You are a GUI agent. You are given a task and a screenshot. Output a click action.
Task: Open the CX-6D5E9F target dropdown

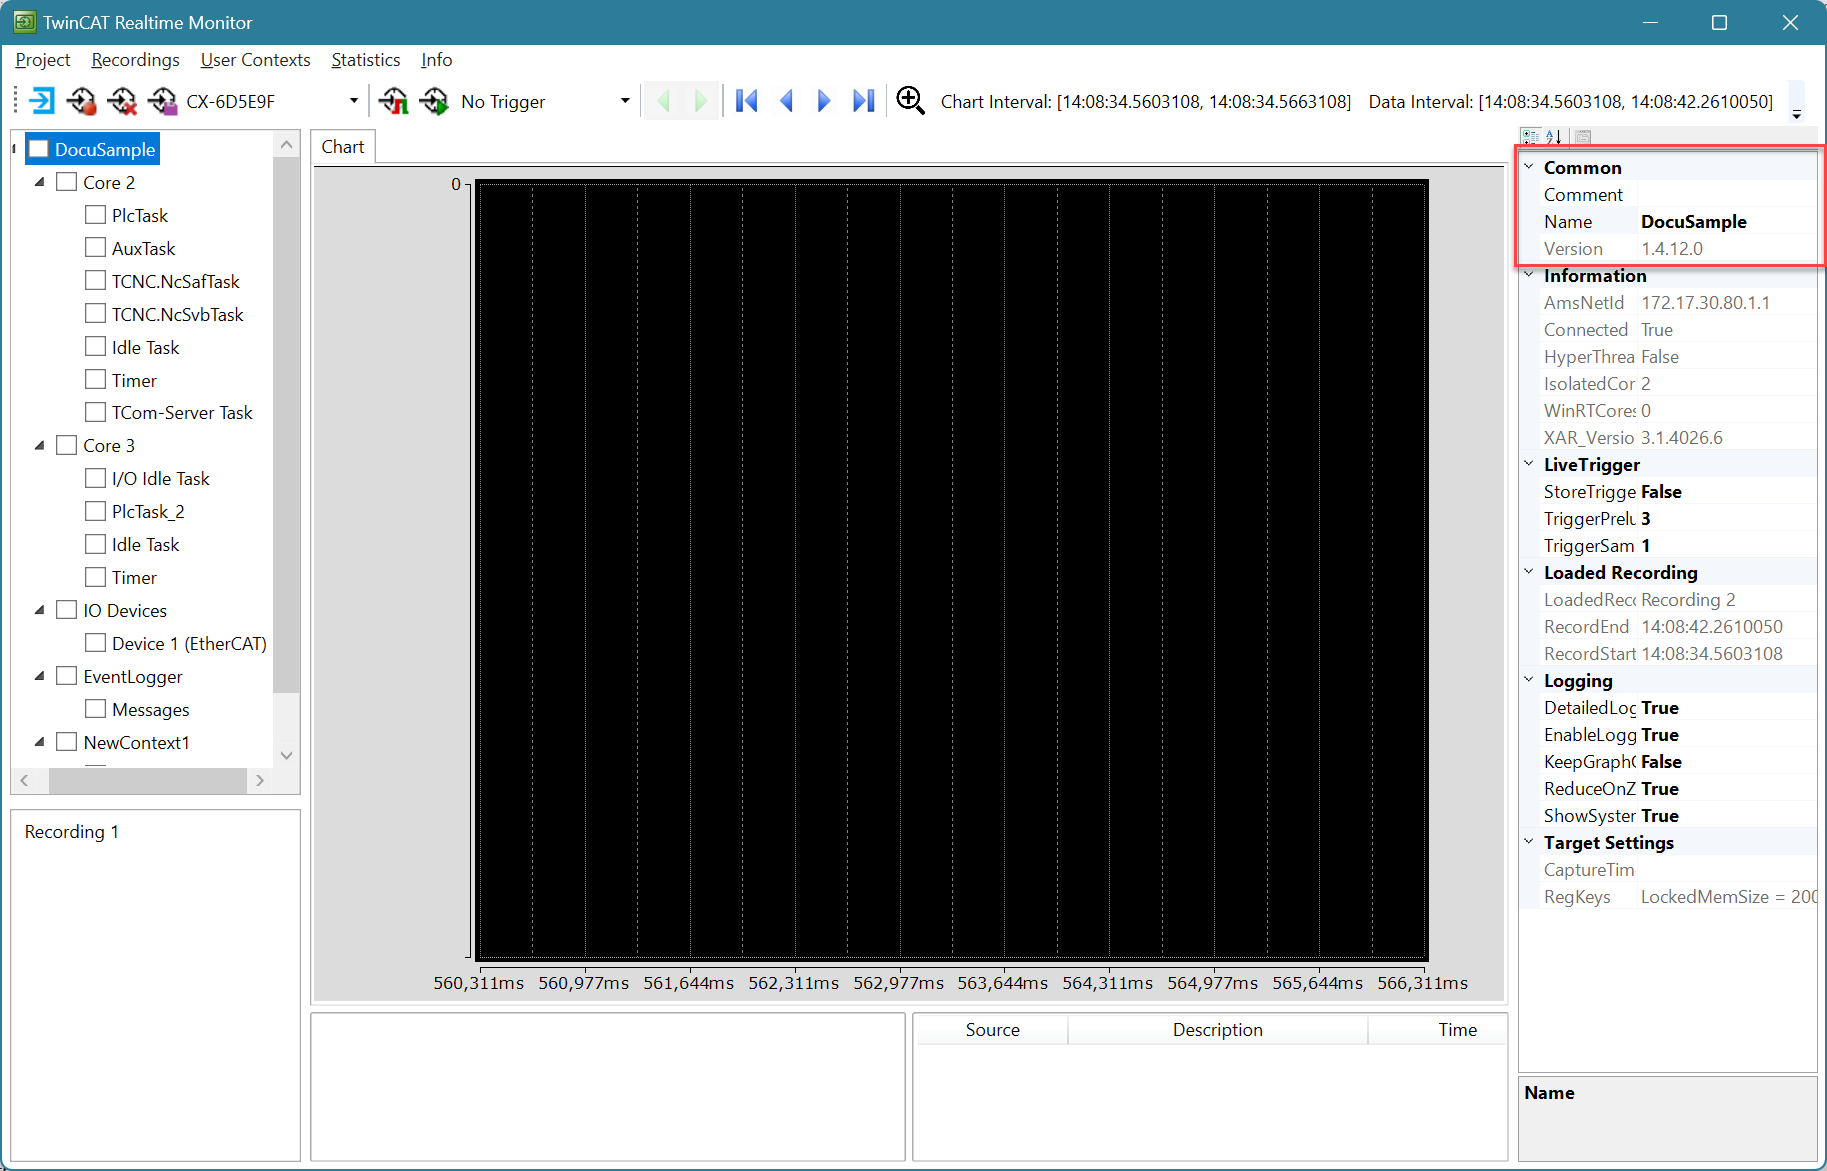(x=353, y=101)
